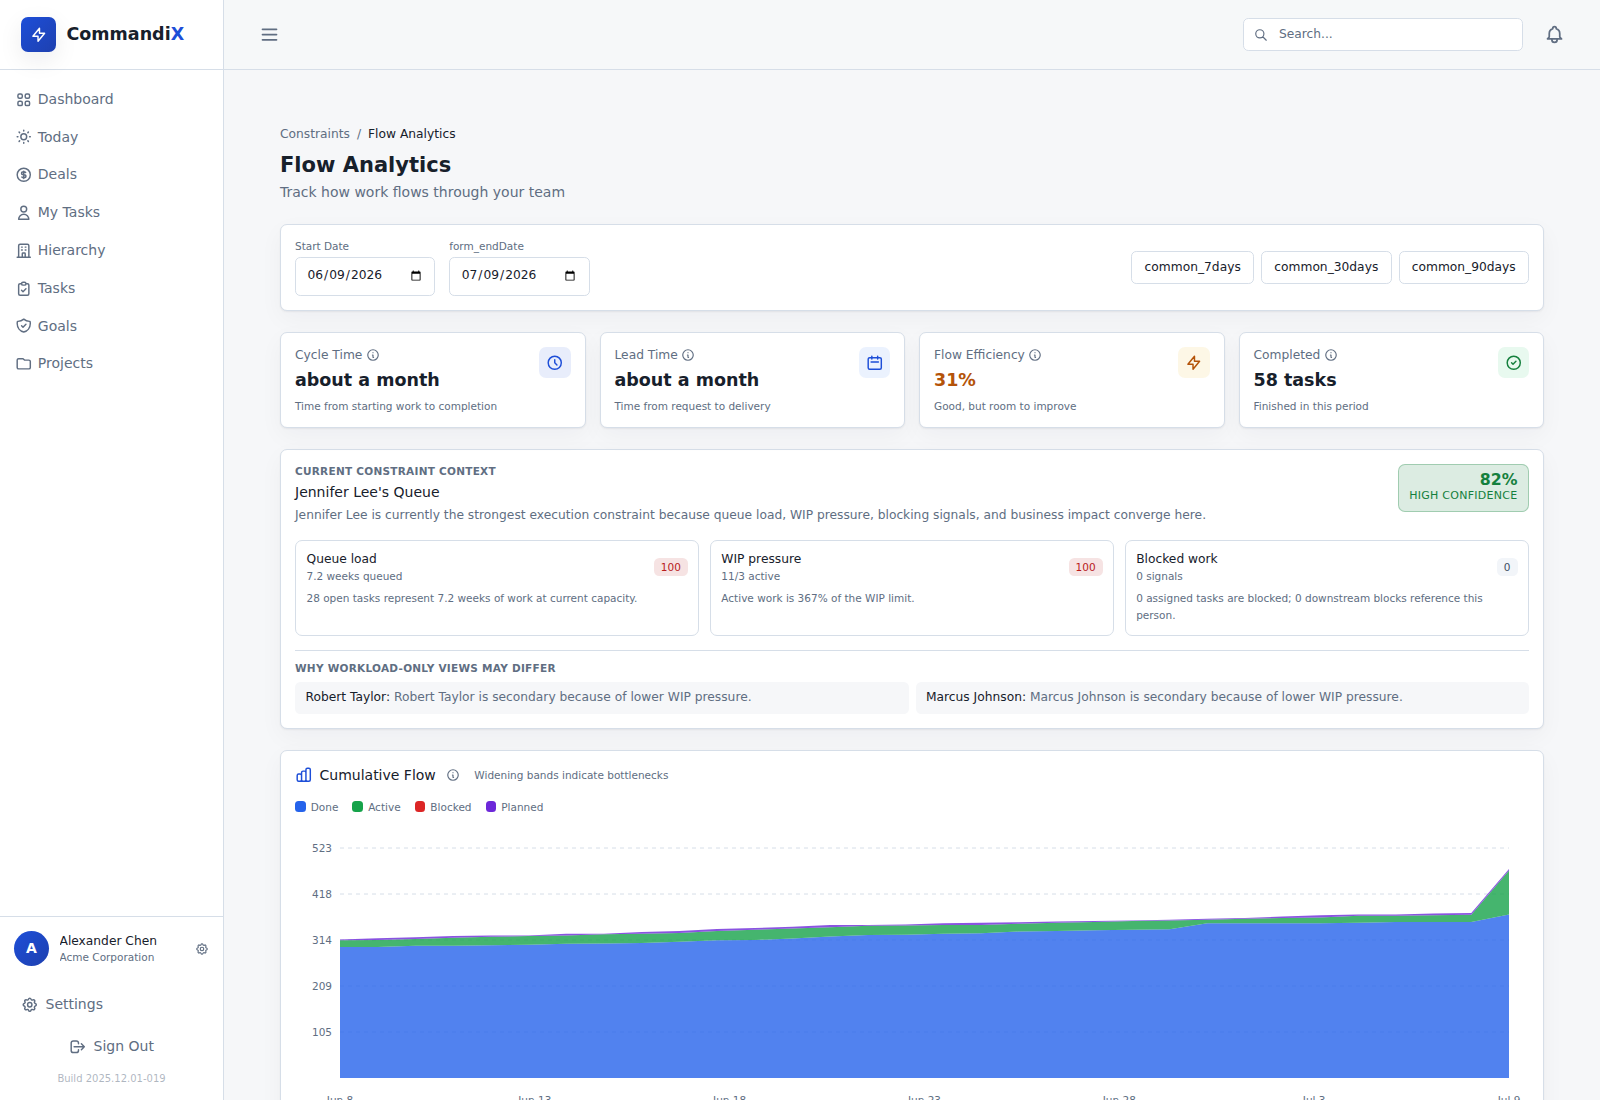Click the My Tasks person icon
1600x1100 pixels.
pyautogui.click(x=24, y=213)
